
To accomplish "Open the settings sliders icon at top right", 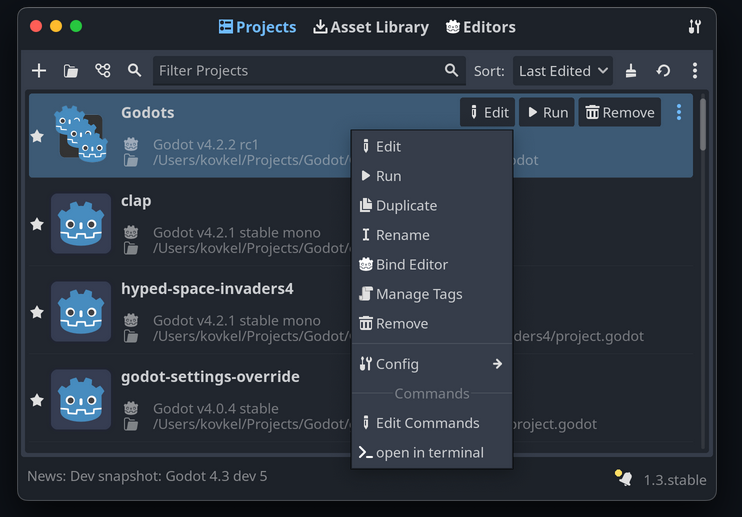I will pyautogui.click(x=695, y=27).
